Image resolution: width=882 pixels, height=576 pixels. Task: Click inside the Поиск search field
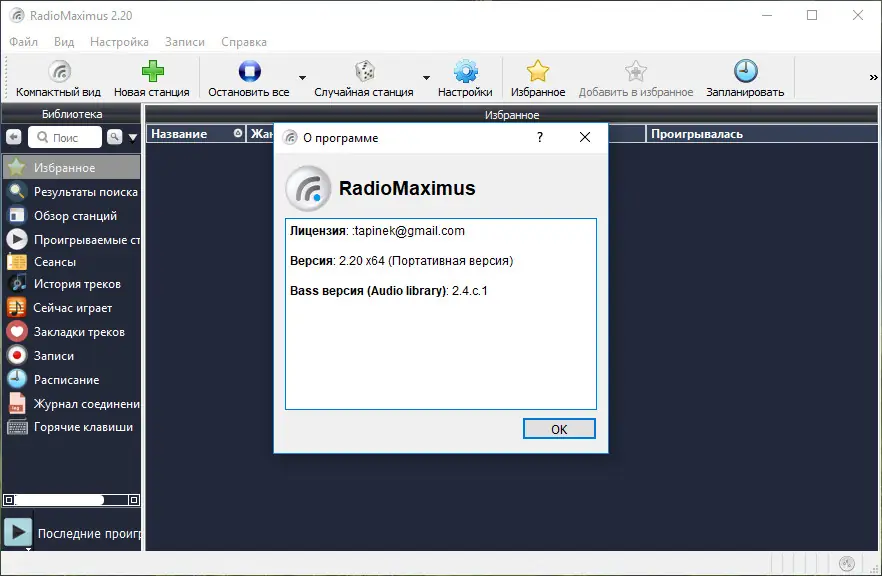[x=65, y=137]
